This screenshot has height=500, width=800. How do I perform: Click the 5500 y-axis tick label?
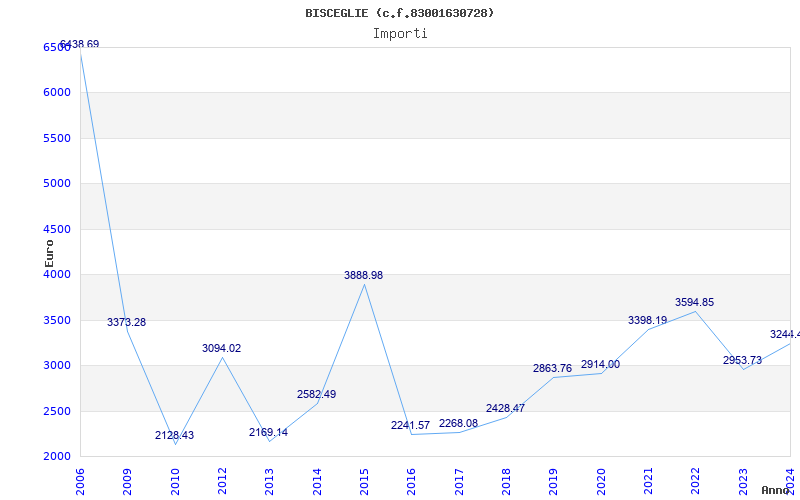tap(57, 138)
